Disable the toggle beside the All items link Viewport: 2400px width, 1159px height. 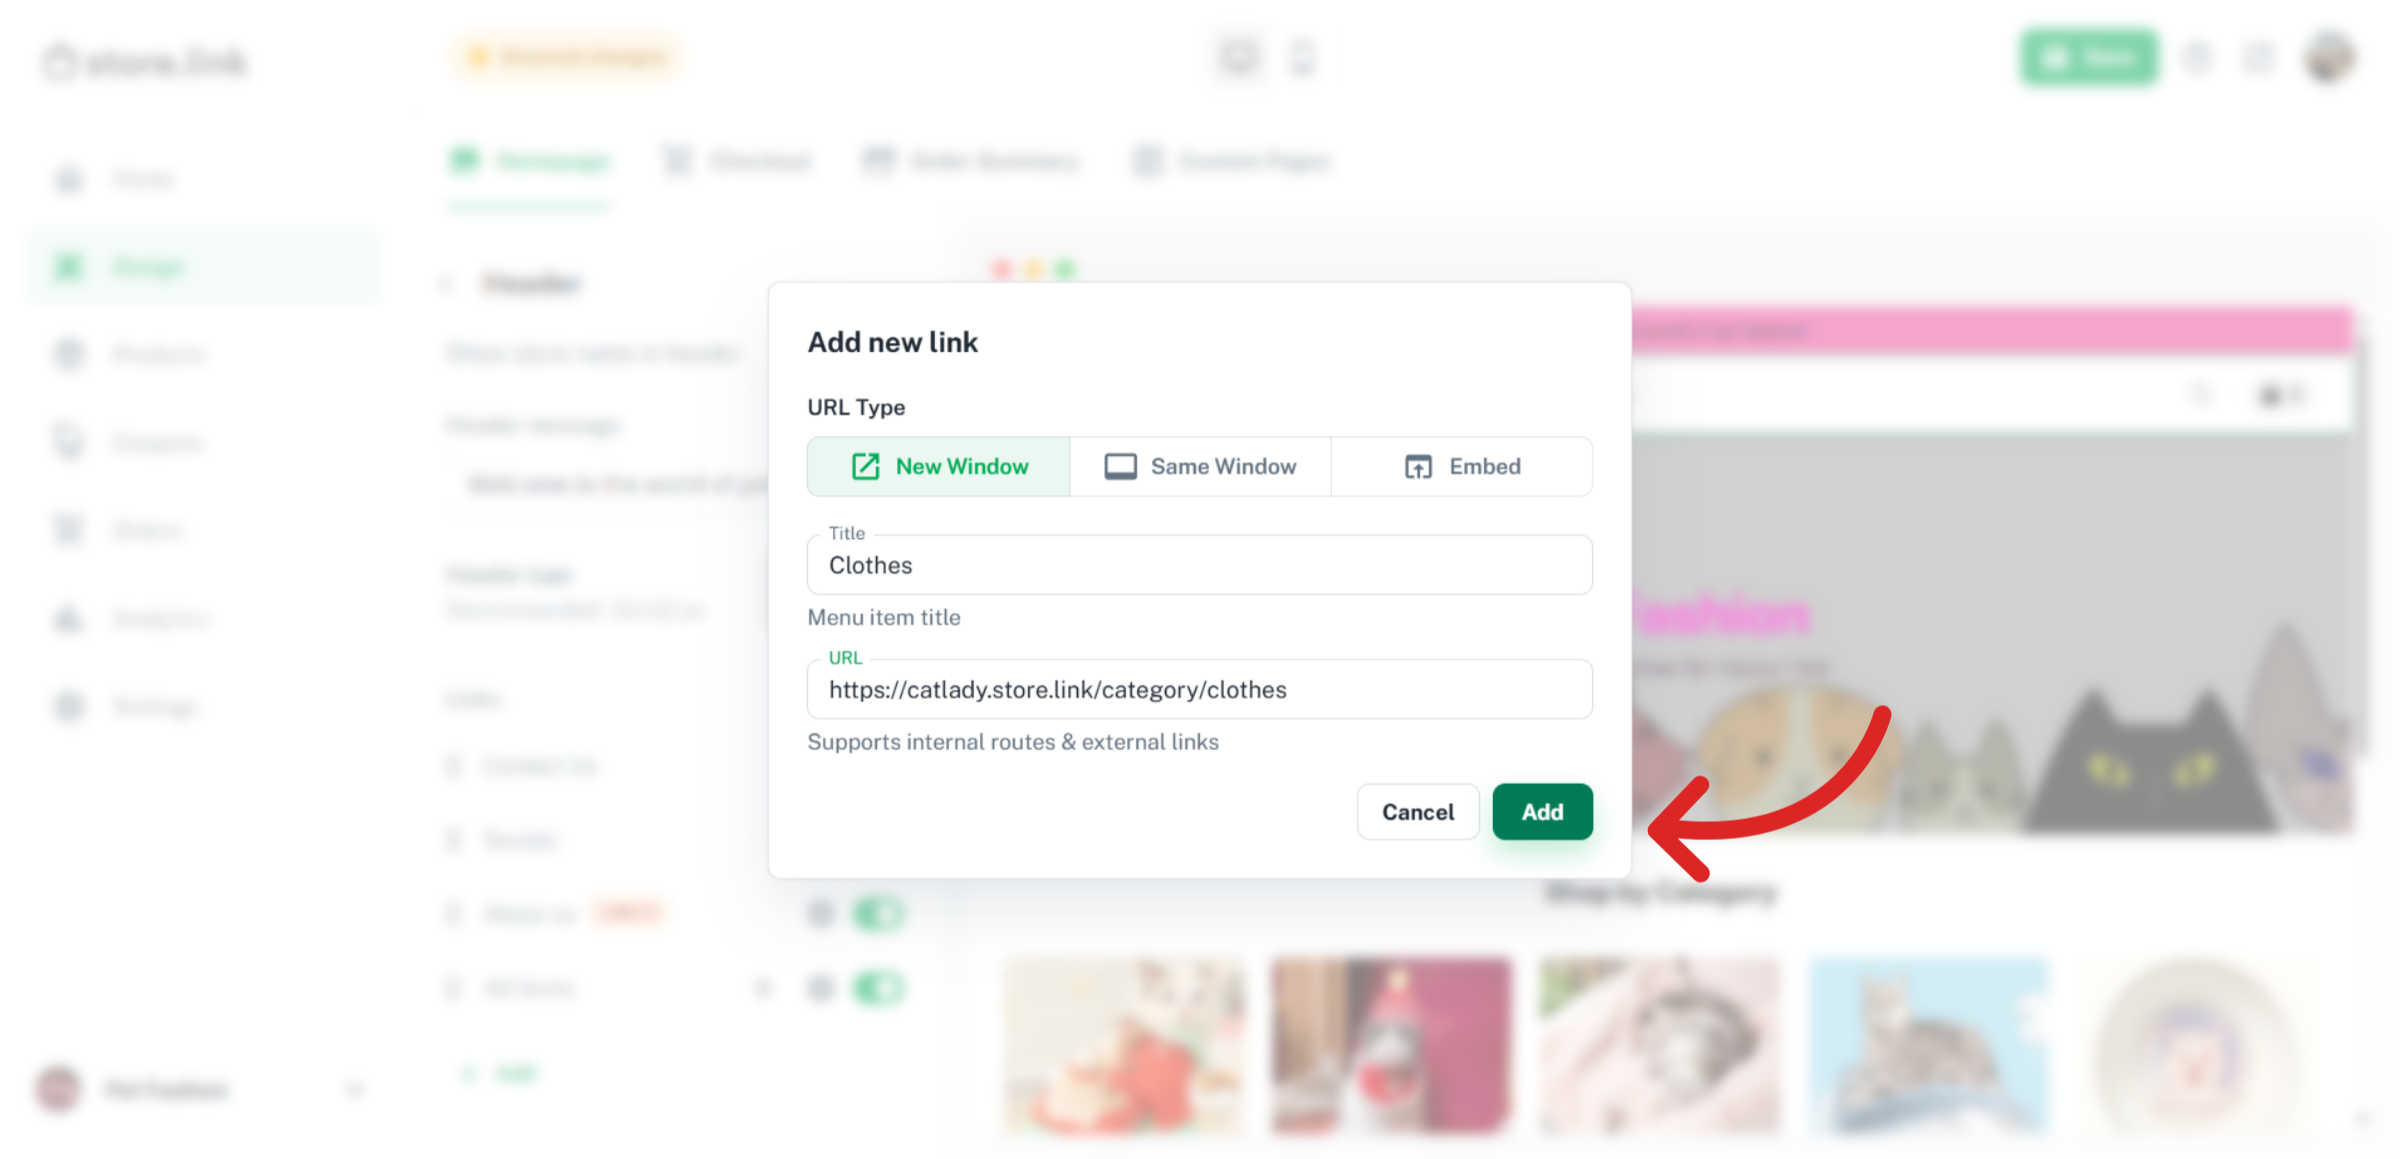[x=878, y=987]
